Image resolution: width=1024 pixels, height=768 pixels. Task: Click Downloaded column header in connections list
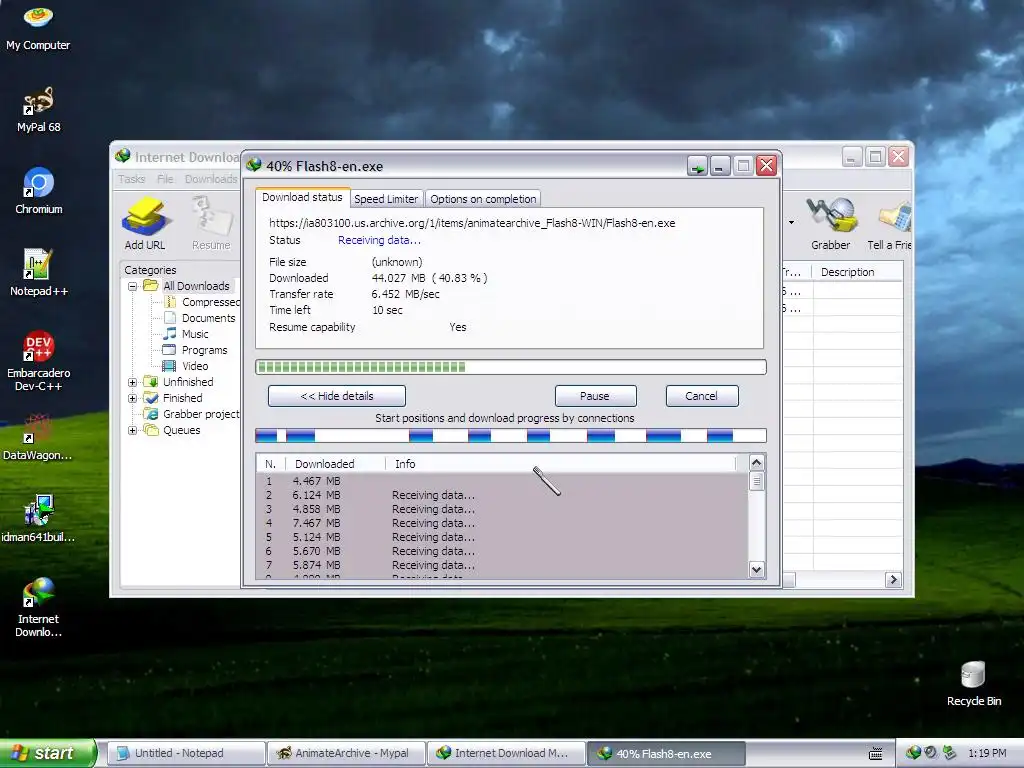pos(336,464)
